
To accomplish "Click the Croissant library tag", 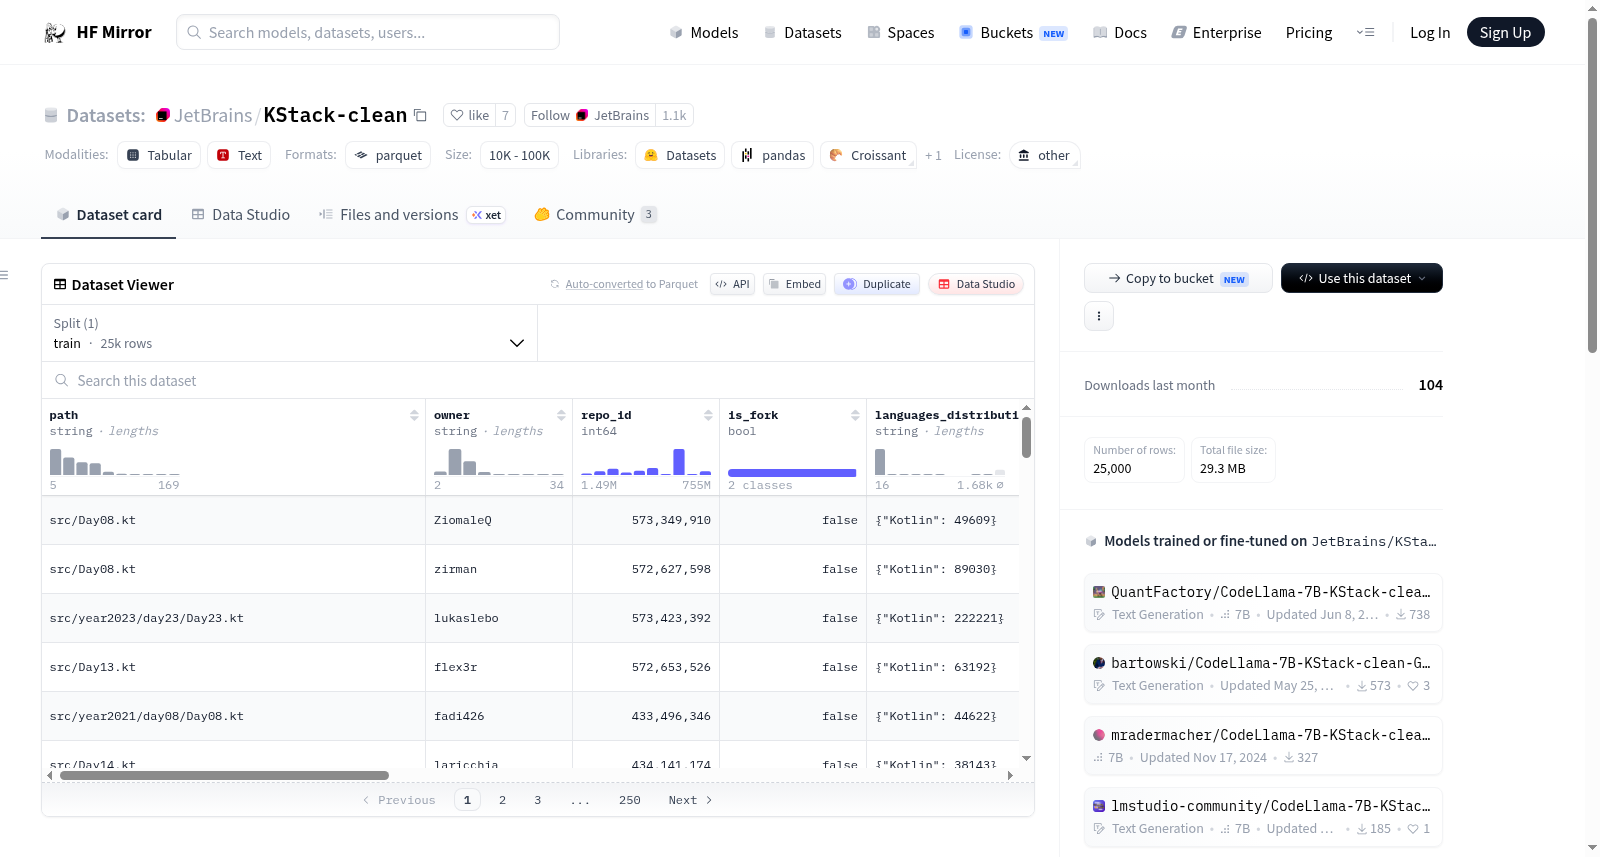I will (868, 155).
